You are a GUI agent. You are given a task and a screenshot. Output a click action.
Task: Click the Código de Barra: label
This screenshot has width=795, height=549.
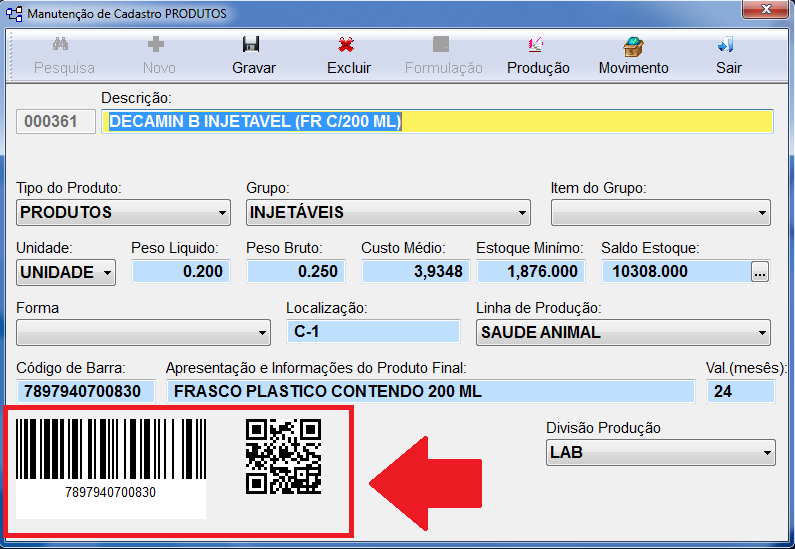point(71,368)
